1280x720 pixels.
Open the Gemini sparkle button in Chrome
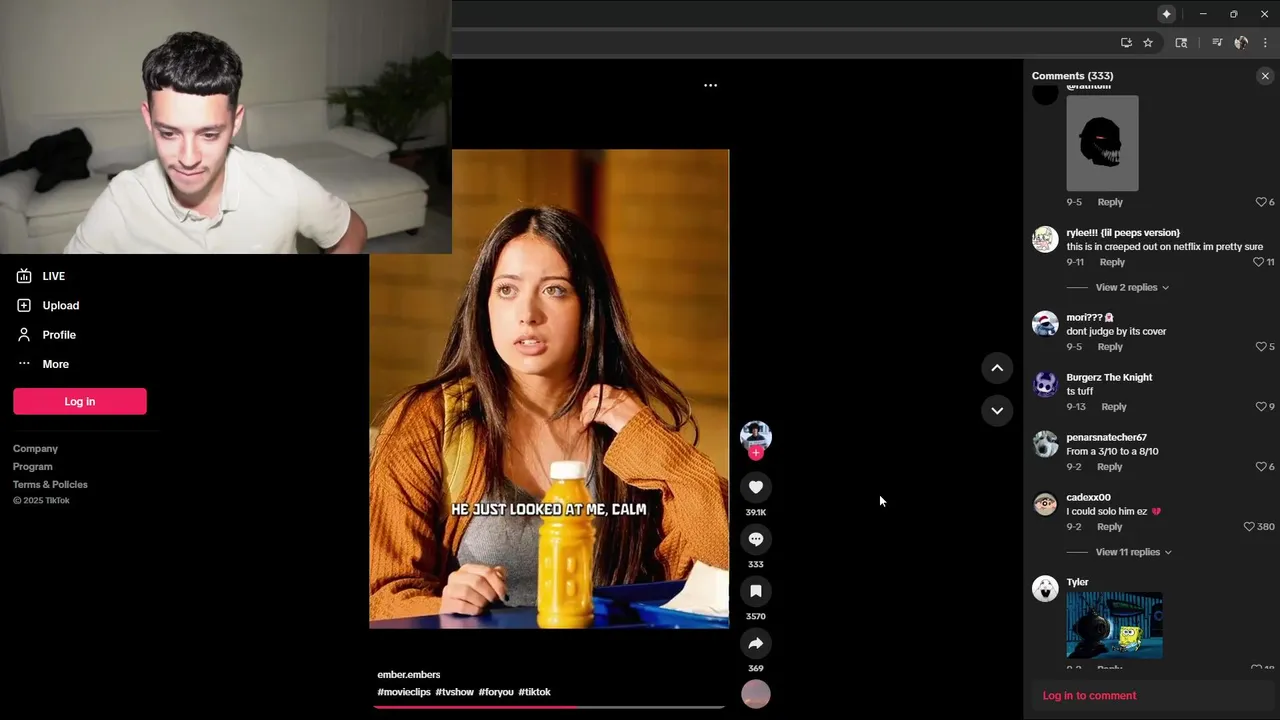click(1166, 14)
